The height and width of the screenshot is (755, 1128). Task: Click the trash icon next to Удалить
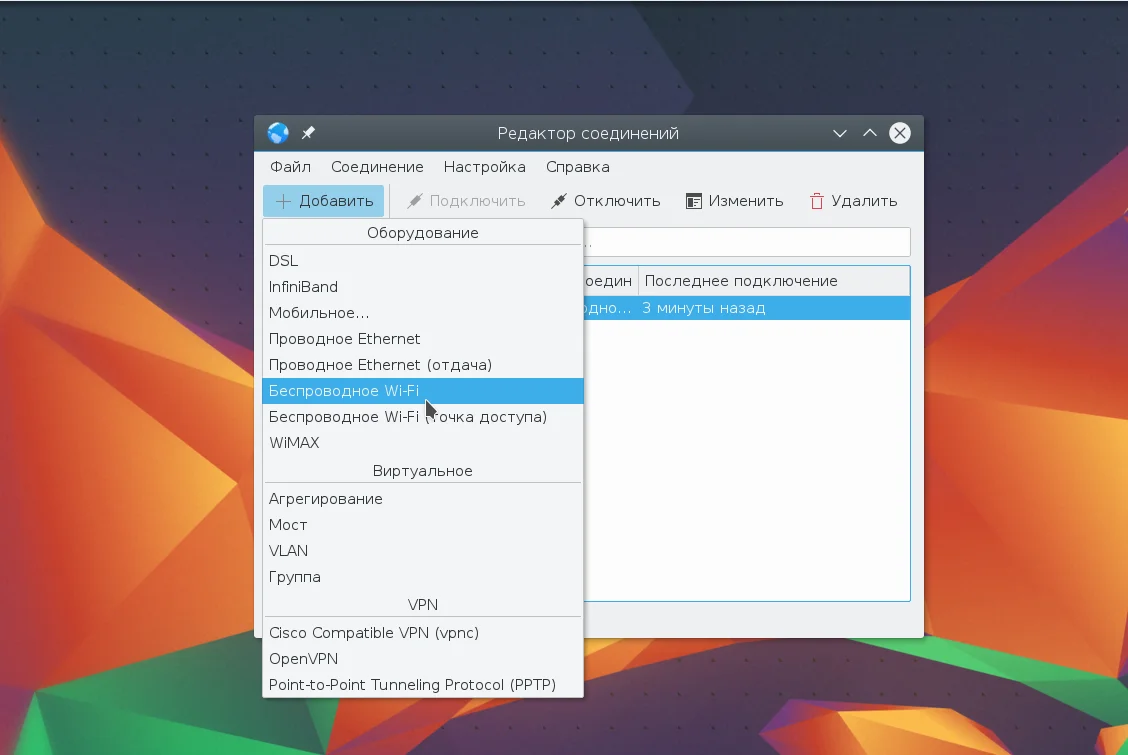click(817, 201)
